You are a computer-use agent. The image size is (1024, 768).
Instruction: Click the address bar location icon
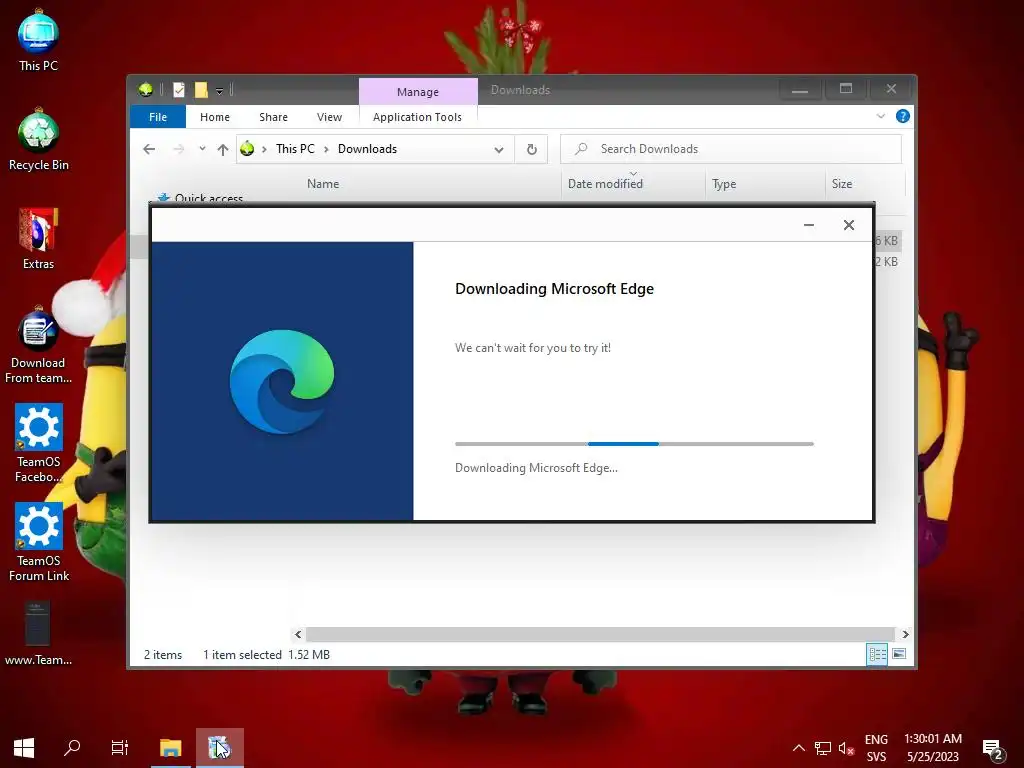pyautogui.click(x=247, y=149)
